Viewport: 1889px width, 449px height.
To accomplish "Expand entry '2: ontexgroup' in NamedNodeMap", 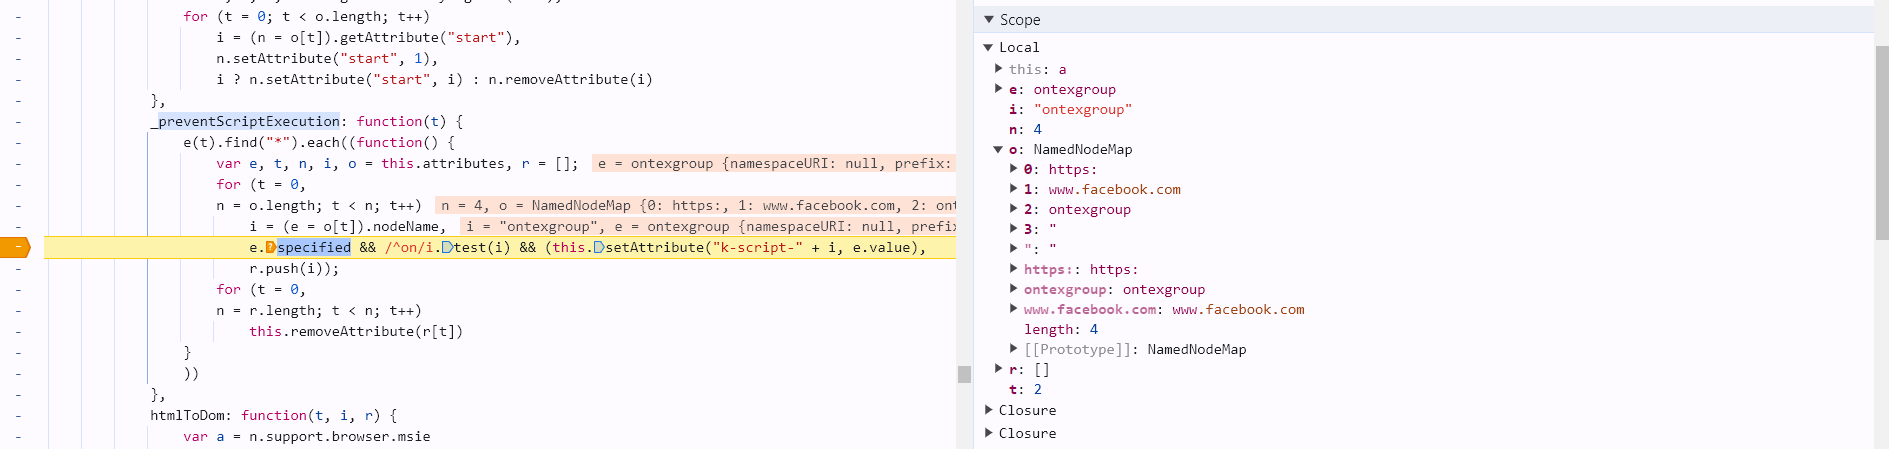I will coord(1013,209).
